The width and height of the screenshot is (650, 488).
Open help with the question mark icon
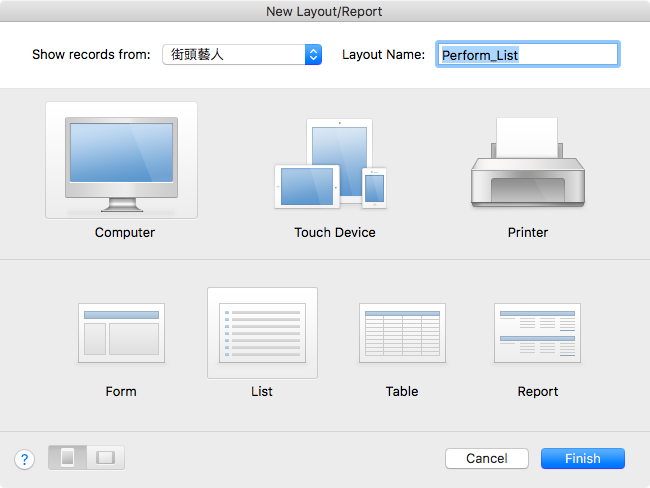point(24,459)
